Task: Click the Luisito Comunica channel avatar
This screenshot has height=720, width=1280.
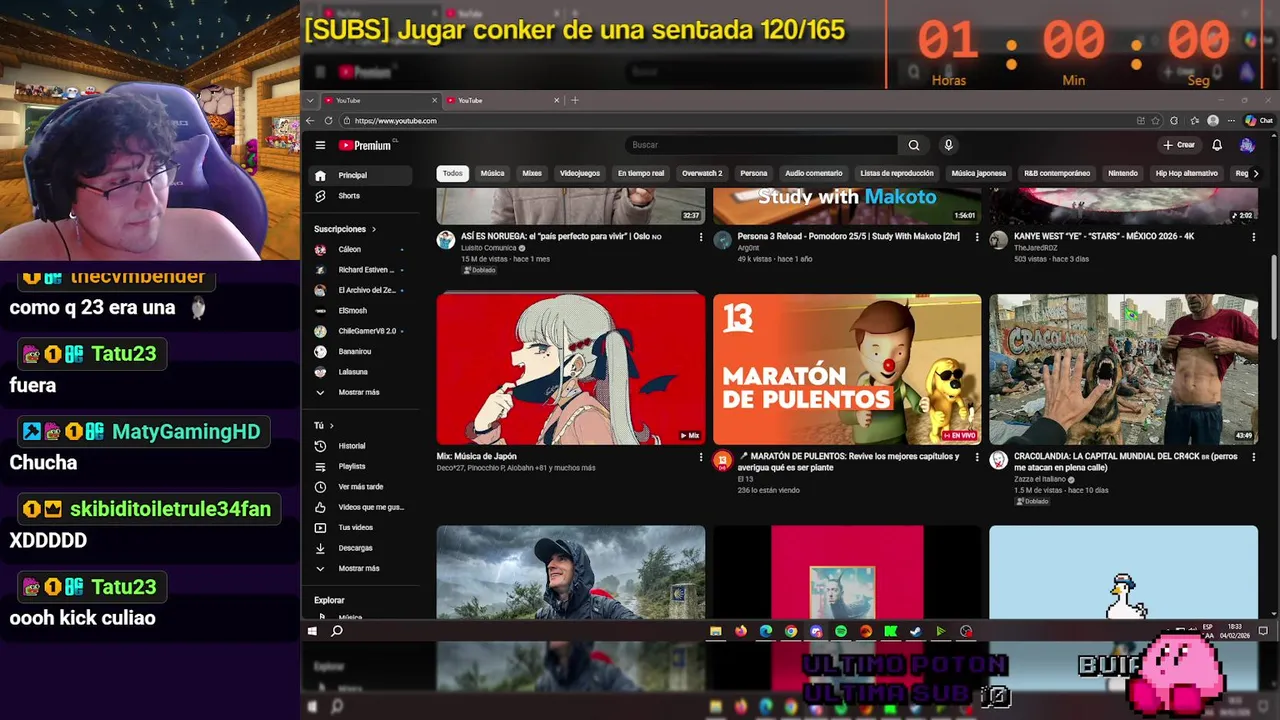Action: pyautogui.click(x=446, y=240)
